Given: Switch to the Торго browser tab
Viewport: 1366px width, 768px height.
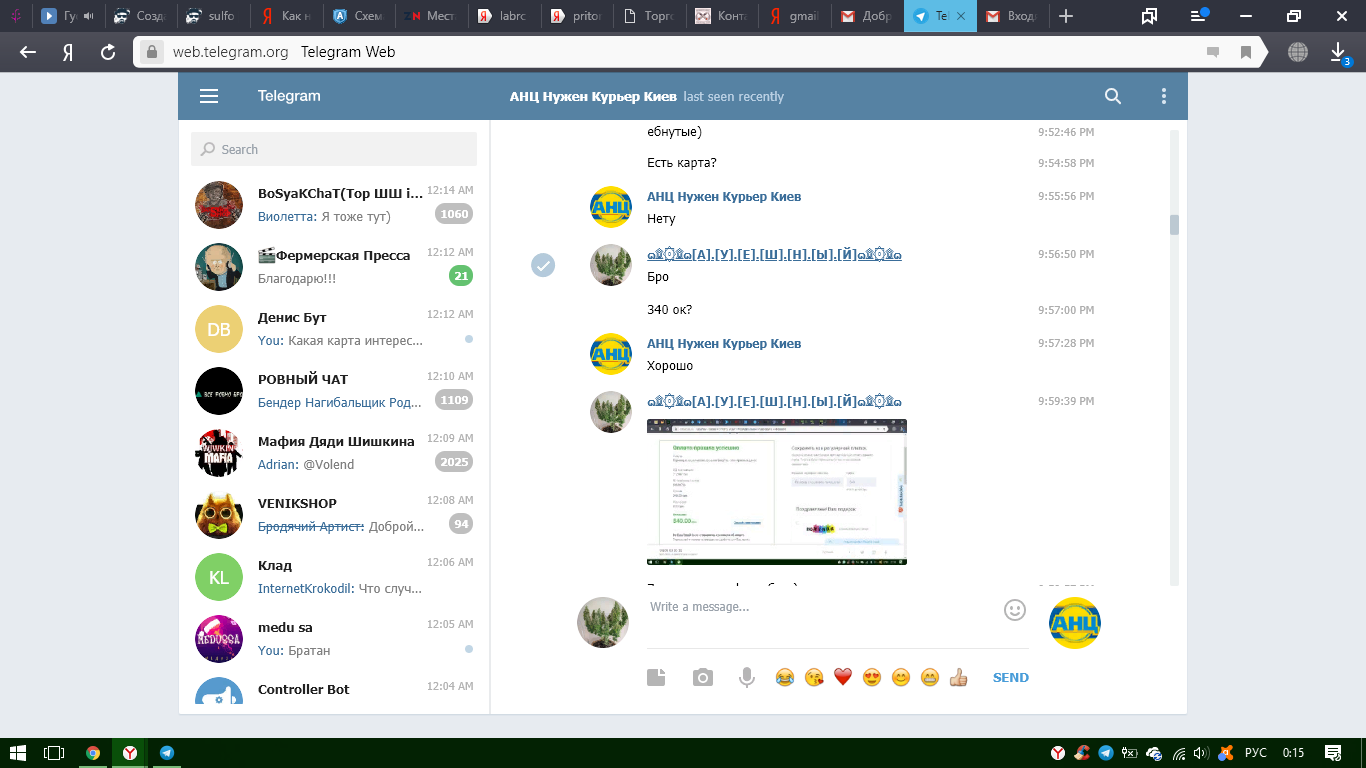Looking at the screenshot, I should [x=649, y=16].
